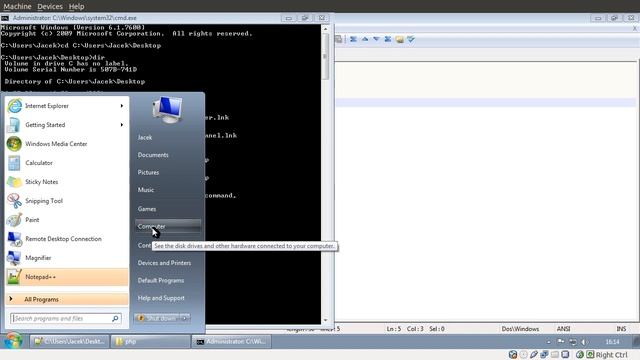Open the VirtualBox Machine menu
The image size is (640, 360).
[x=17, y=7]
